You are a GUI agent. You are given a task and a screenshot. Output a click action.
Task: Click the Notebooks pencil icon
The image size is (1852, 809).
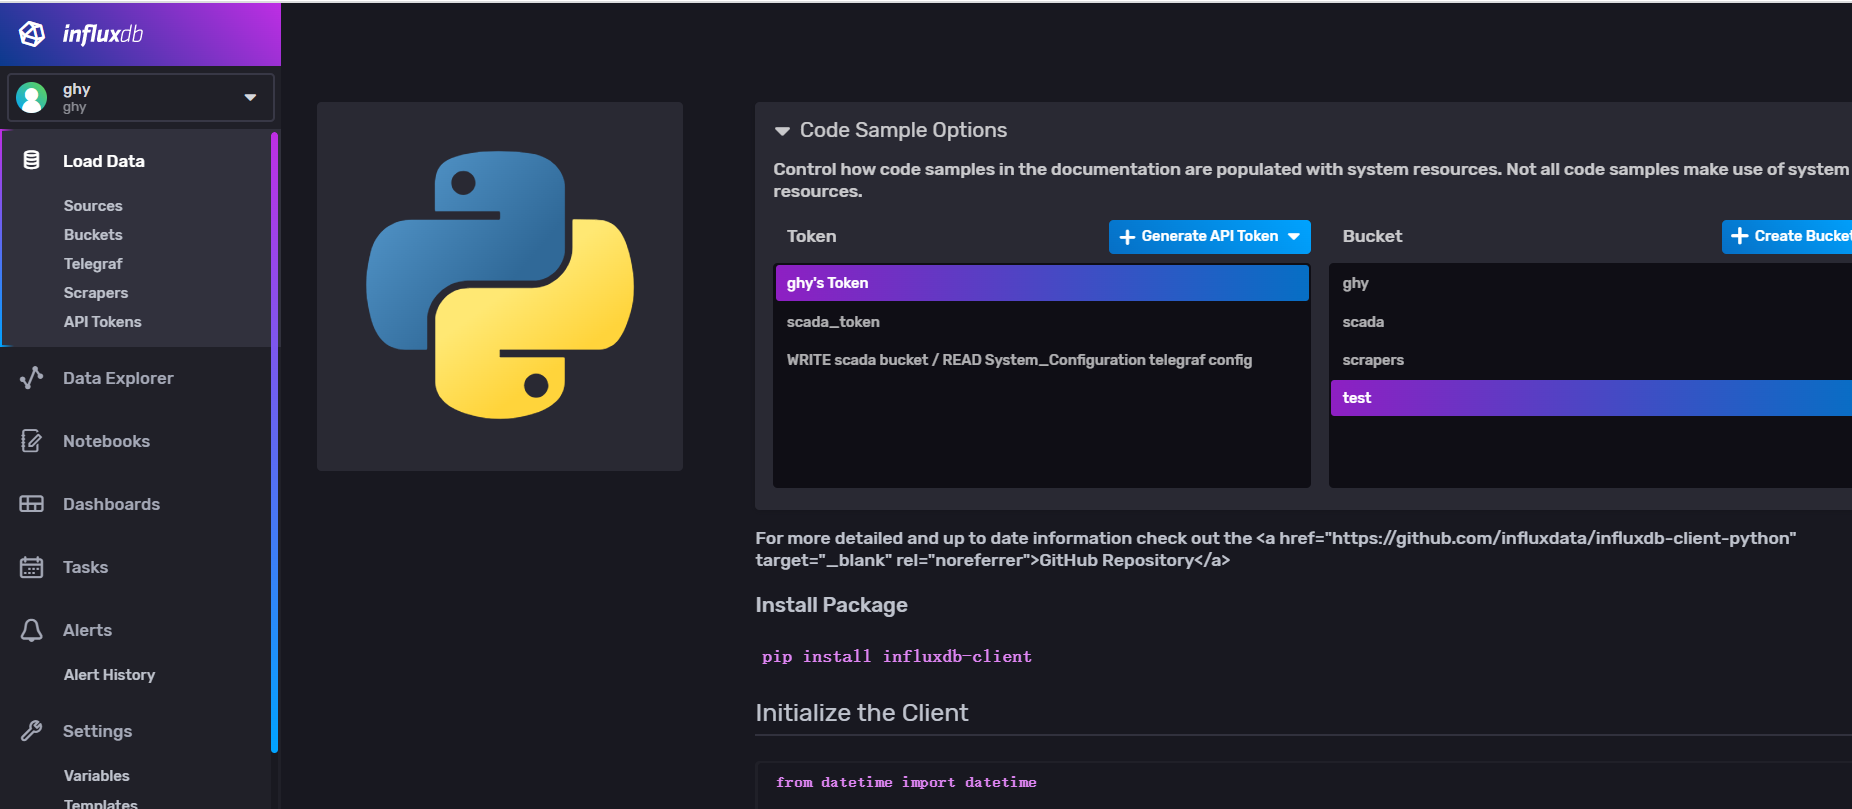coord(32,441)
